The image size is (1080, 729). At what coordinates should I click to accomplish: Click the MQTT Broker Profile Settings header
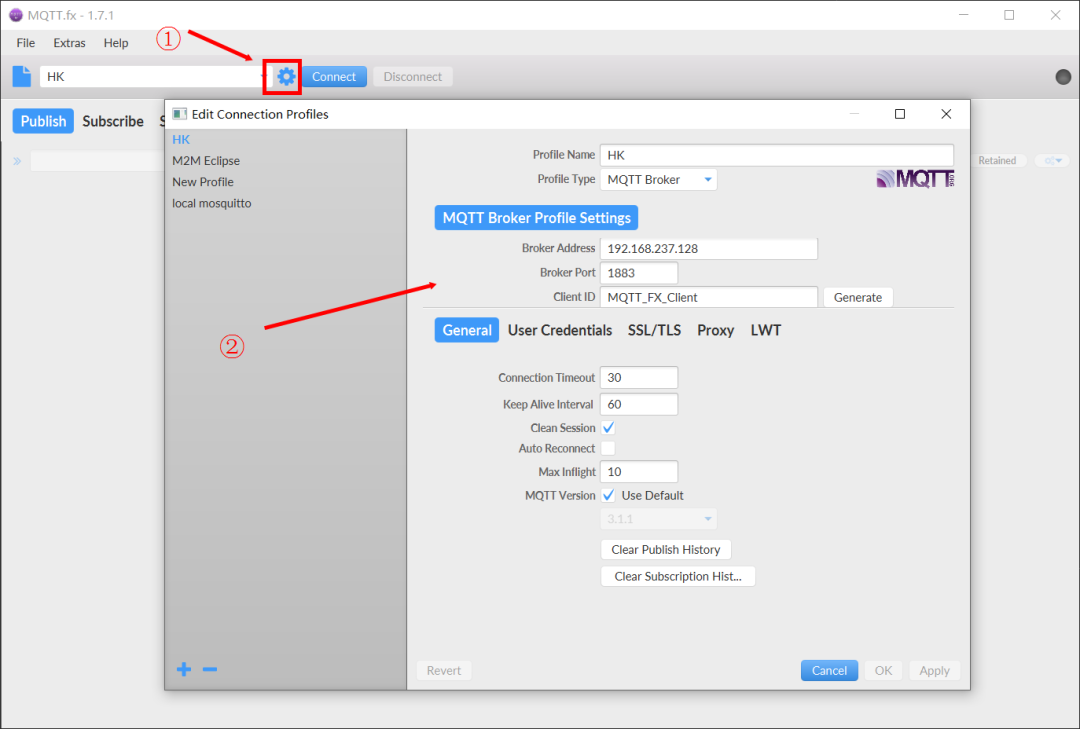(x=537, y=218)
